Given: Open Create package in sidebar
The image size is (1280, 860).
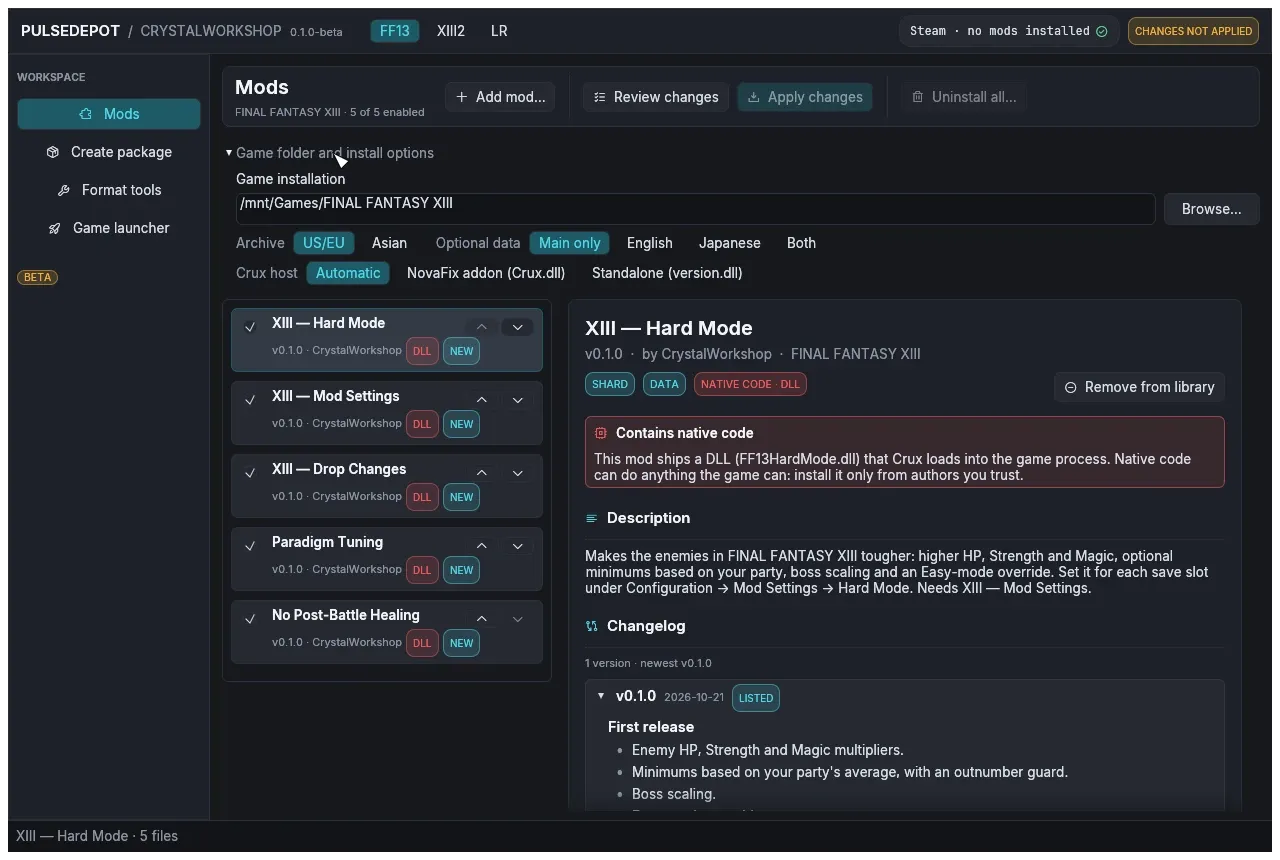Looking at the screenshot, I should coord(109,152).
